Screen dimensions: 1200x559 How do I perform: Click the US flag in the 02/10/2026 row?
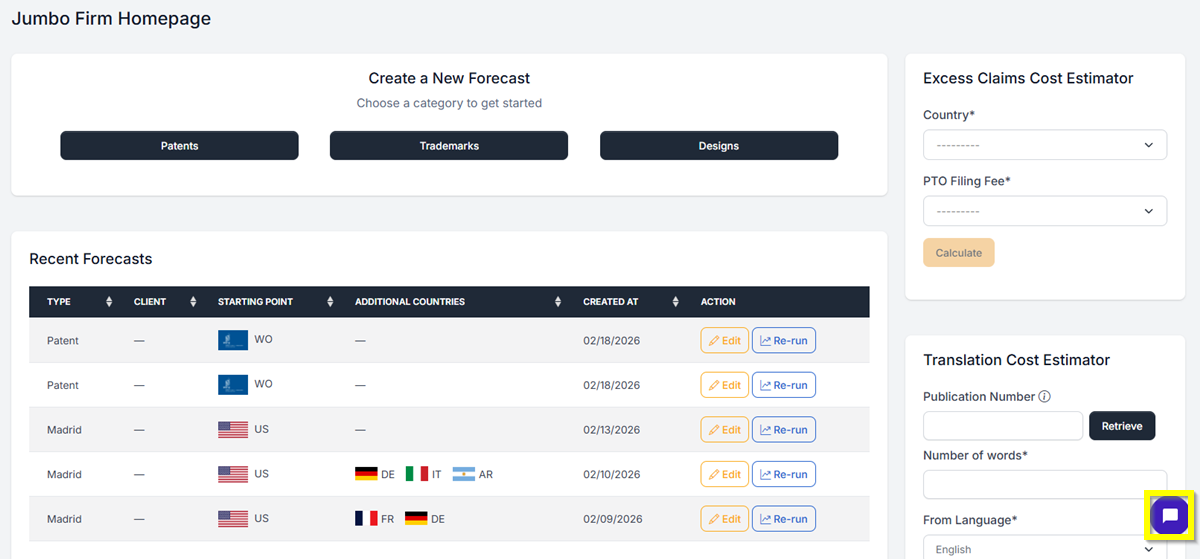(233, 474)
